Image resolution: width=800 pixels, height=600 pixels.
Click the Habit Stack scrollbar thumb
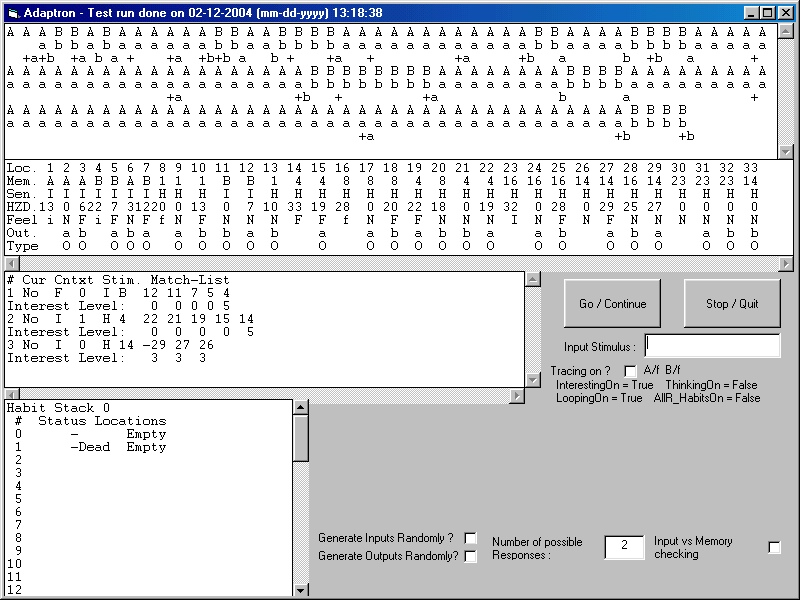tap(301, 438)
